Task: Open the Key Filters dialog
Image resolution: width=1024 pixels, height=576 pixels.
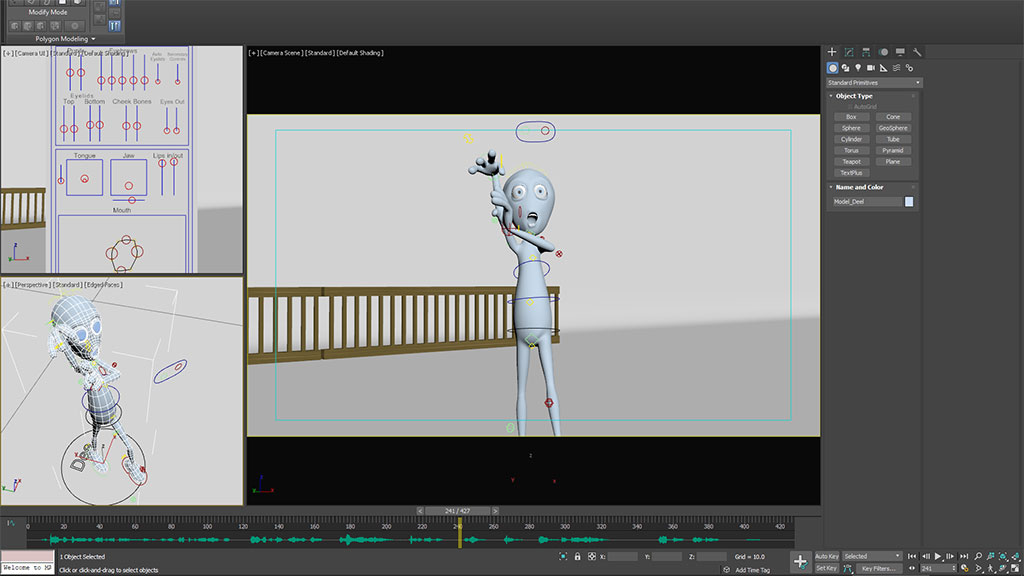Action: pyautogui.click(x=881, y=568)
